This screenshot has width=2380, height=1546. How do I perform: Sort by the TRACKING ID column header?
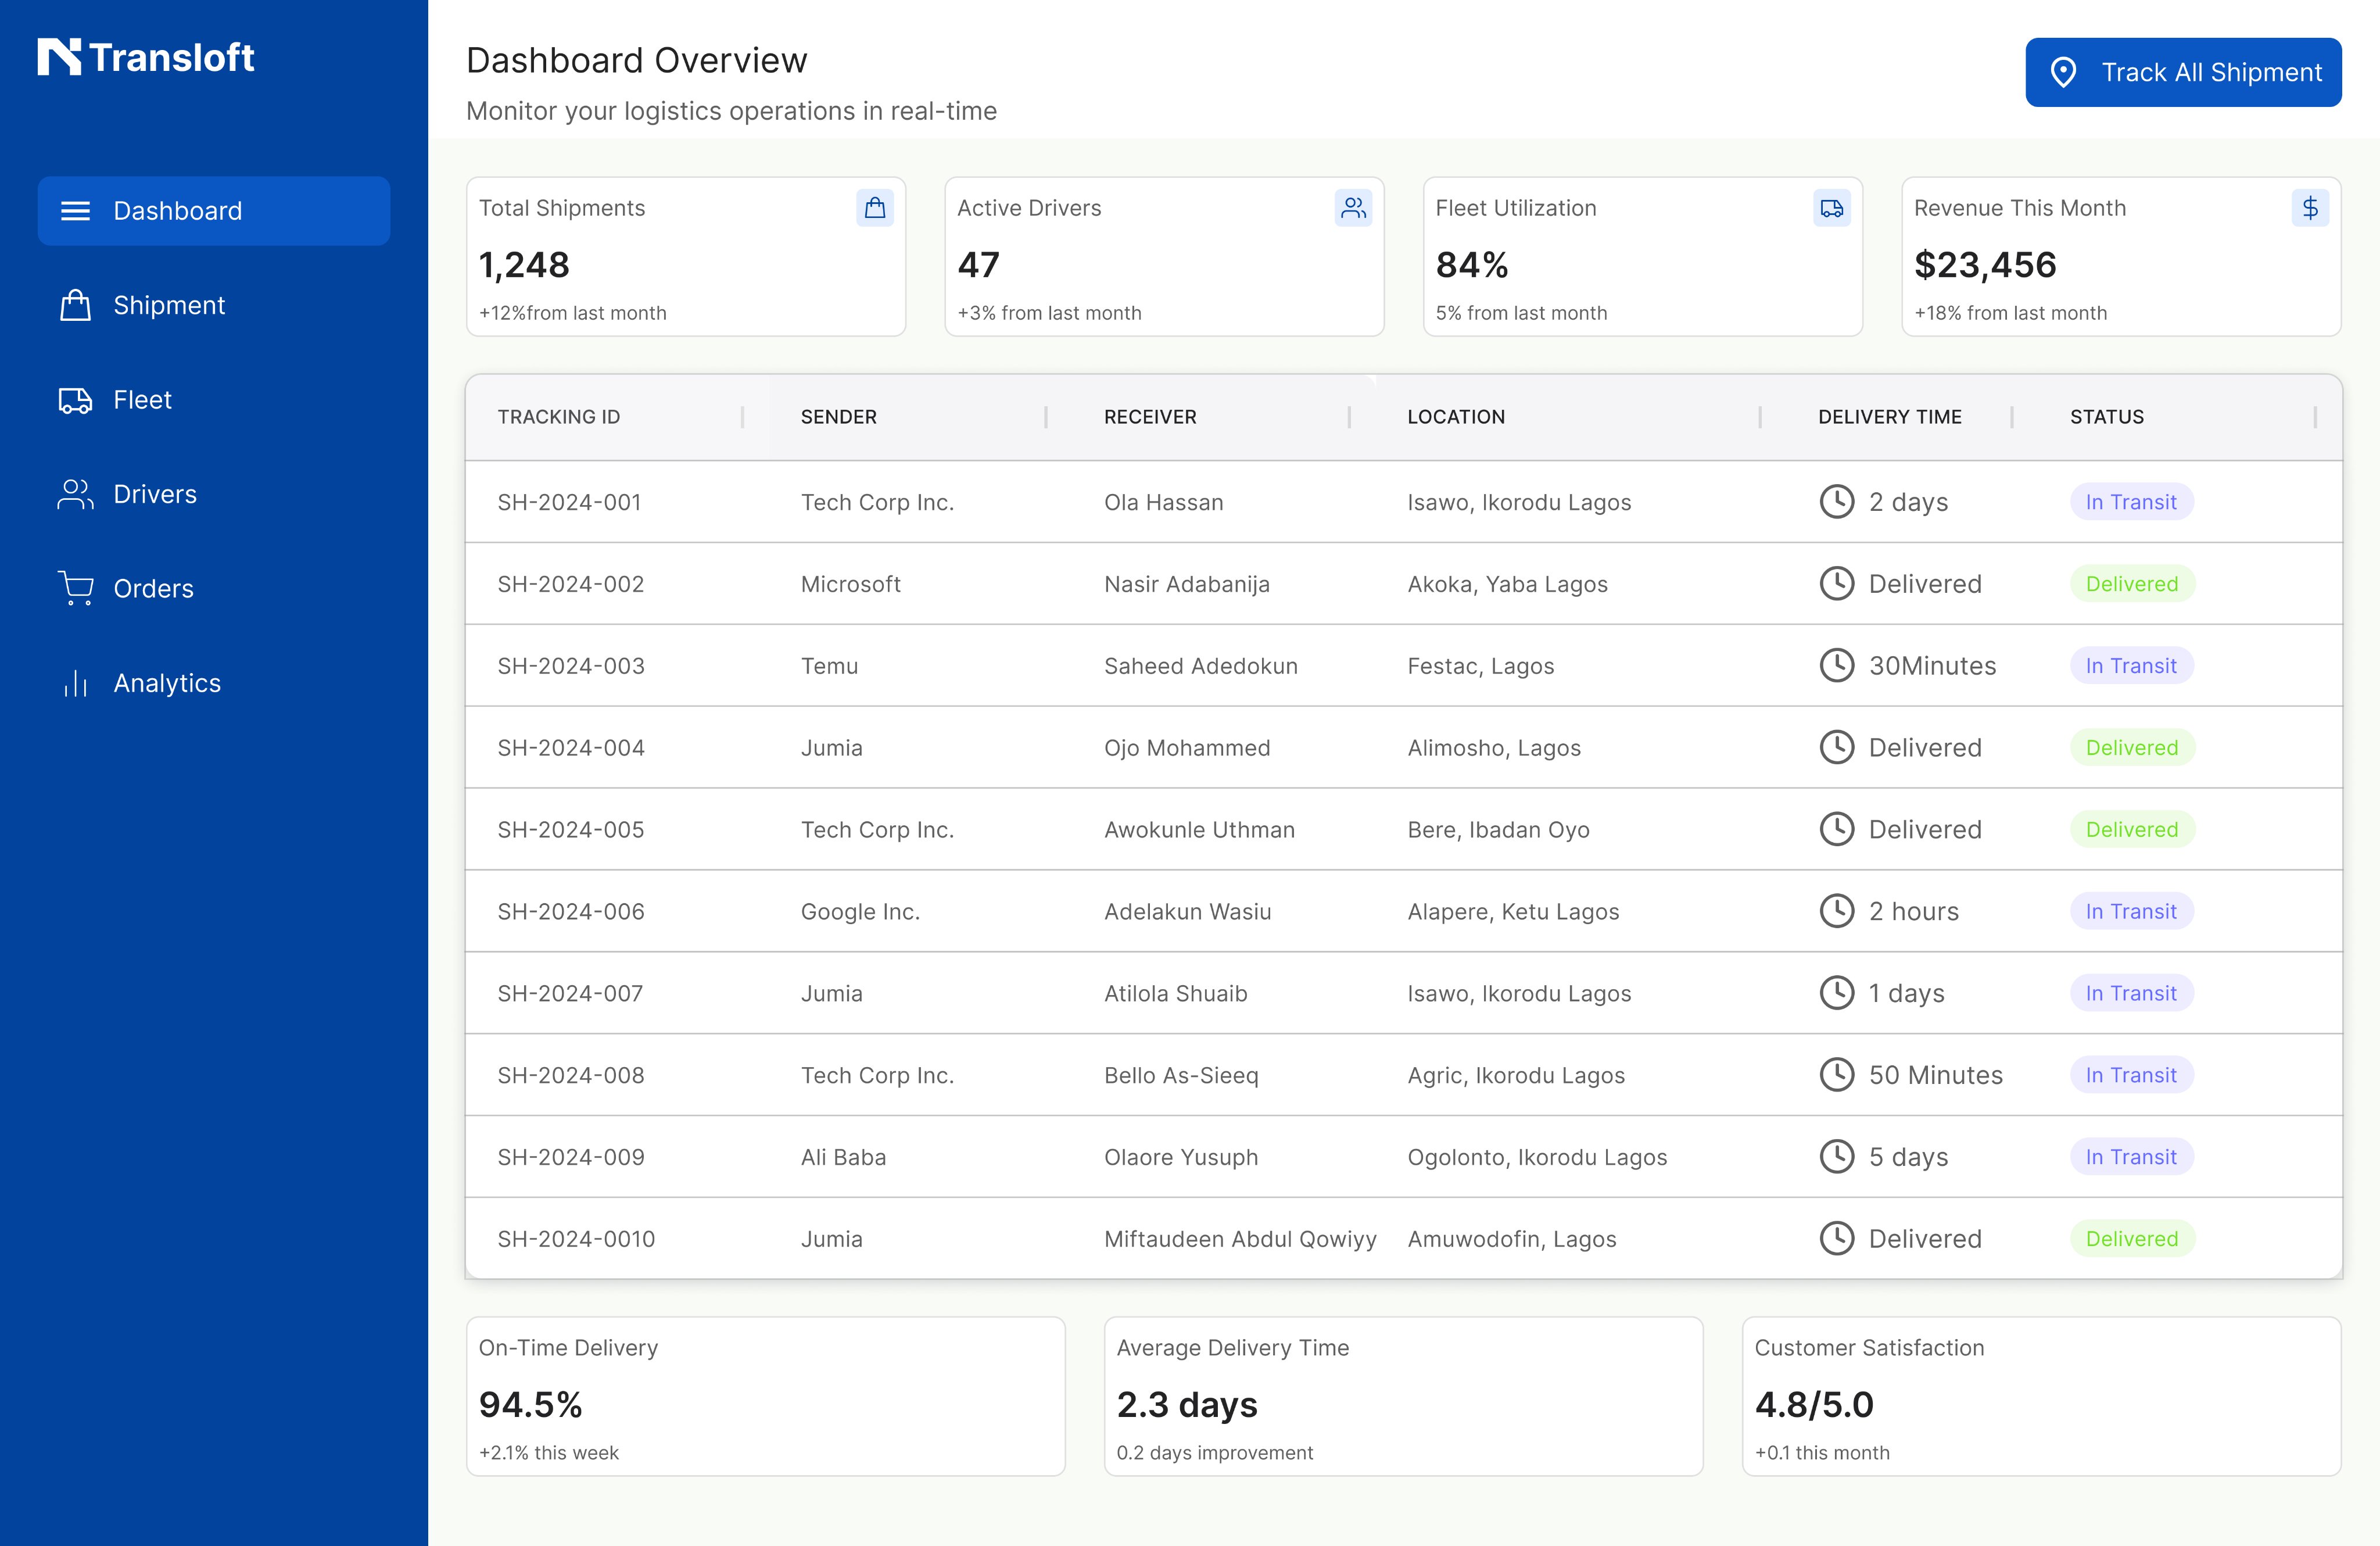(559, 417)
